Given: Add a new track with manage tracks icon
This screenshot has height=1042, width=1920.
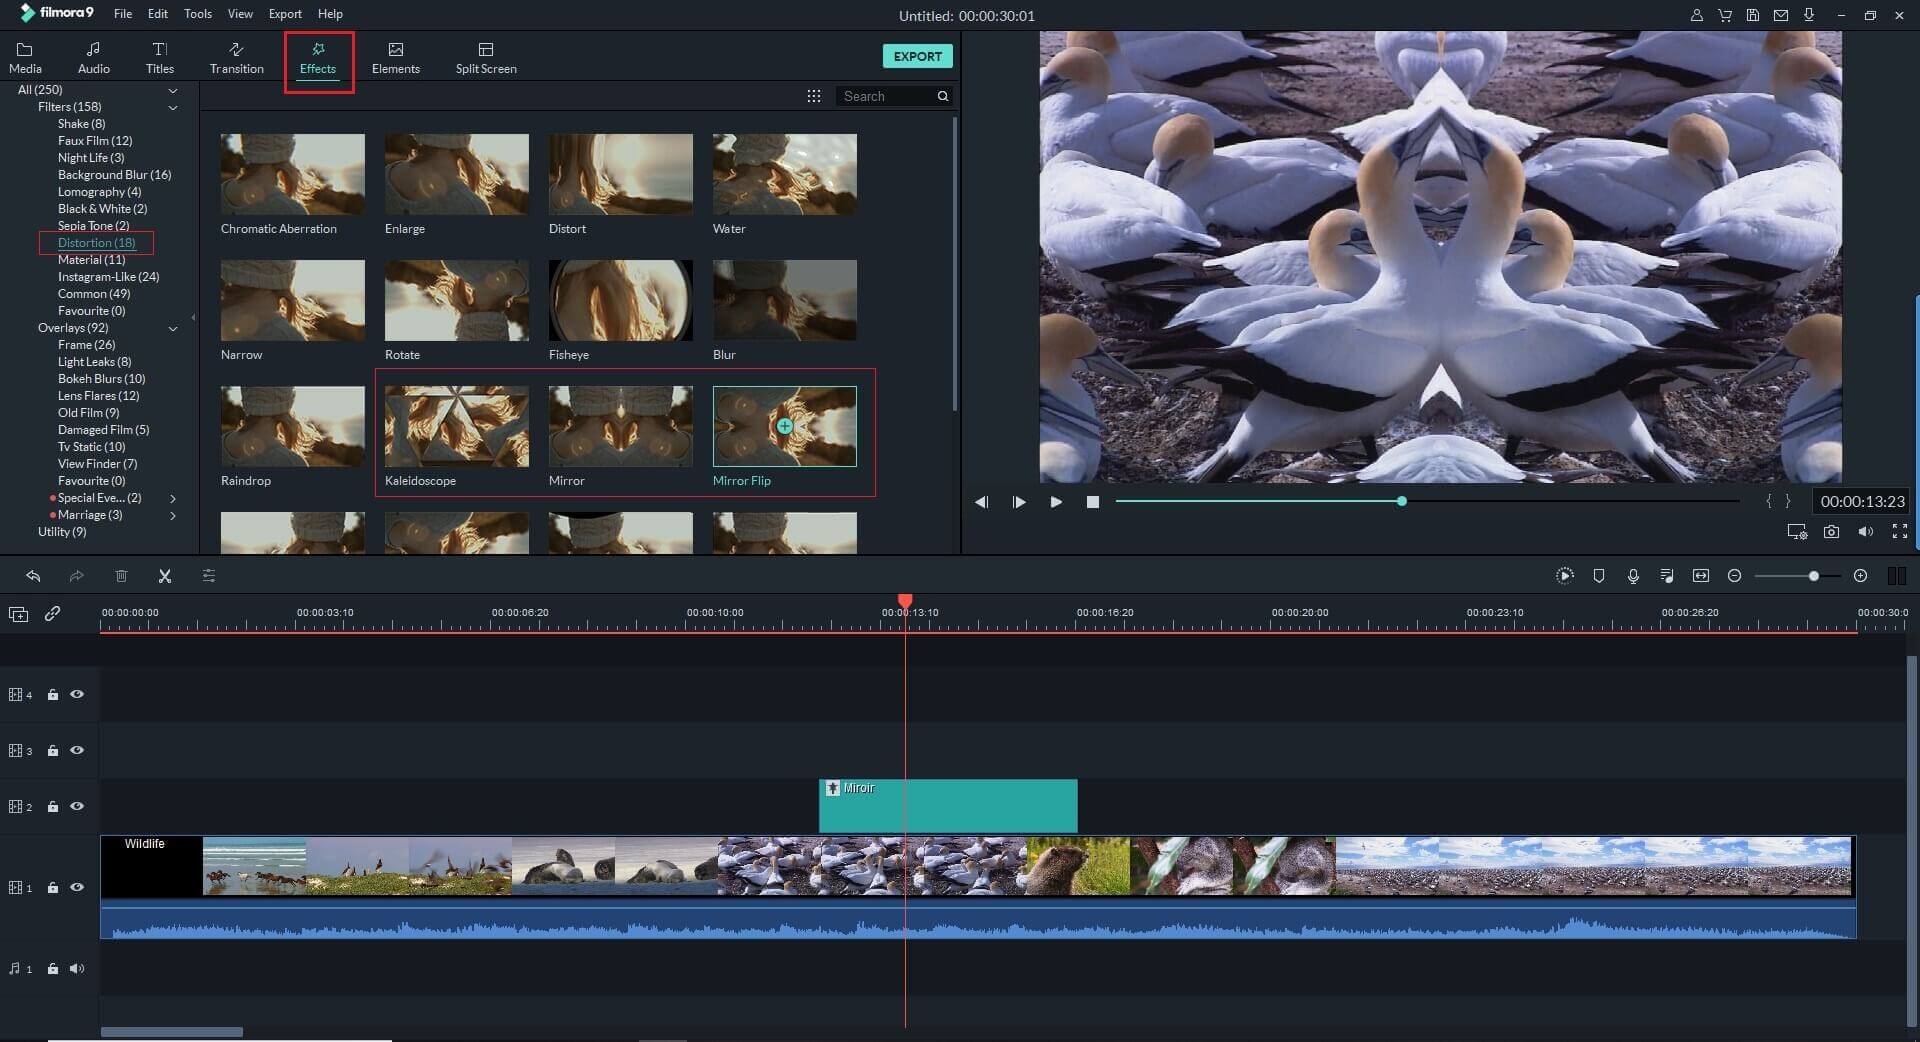Looking at the screenshot, I should (x=18, y=614).
